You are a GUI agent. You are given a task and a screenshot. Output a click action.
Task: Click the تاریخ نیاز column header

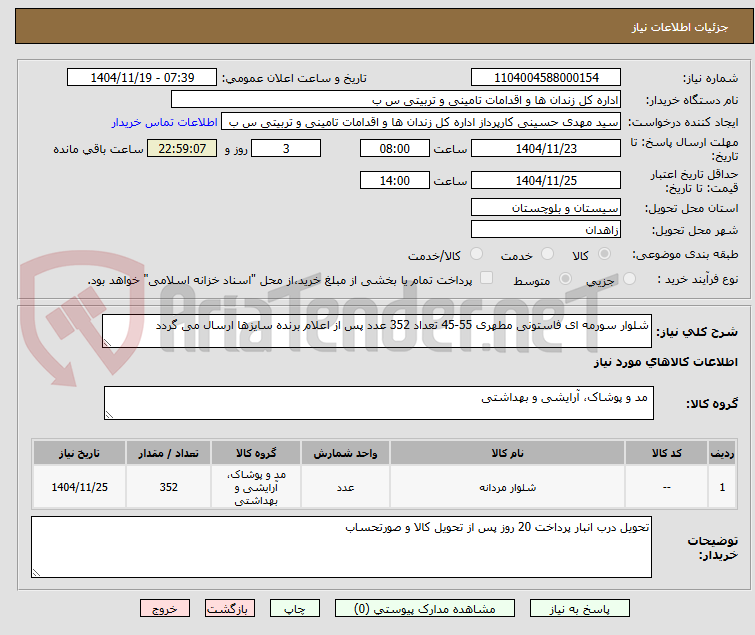[79, 453]
